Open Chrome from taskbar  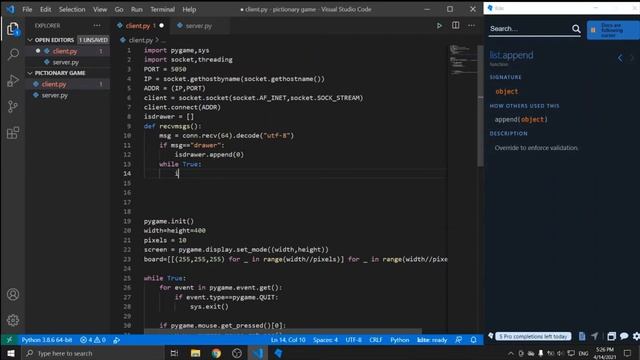216,353
